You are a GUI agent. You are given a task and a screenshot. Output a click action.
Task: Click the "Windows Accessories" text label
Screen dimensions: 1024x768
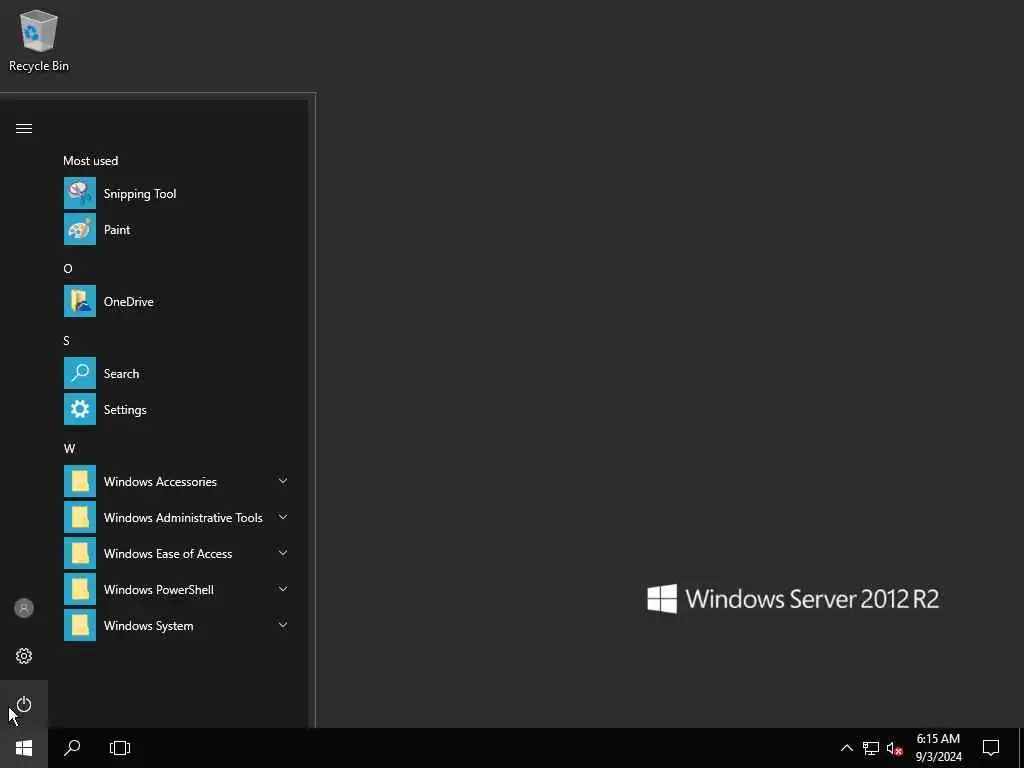tap(160, 482)
